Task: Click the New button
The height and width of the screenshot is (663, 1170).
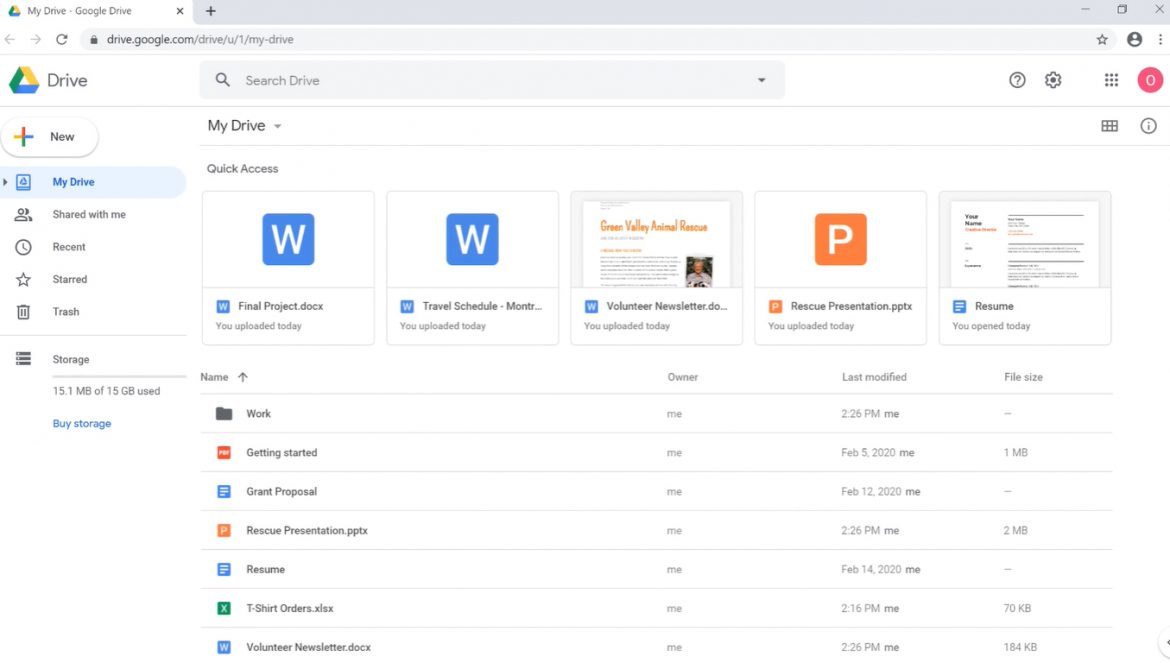Action: (50, 136)
